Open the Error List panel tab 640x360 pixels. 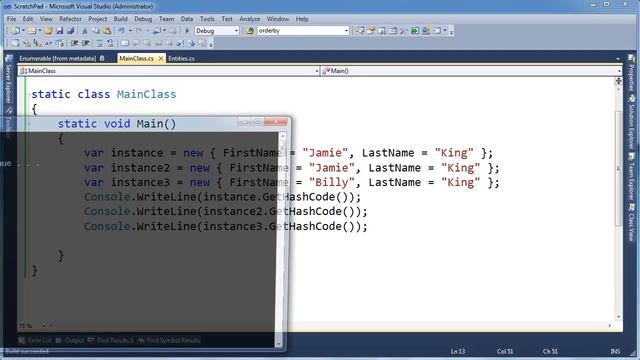click(x=35, y=340)
